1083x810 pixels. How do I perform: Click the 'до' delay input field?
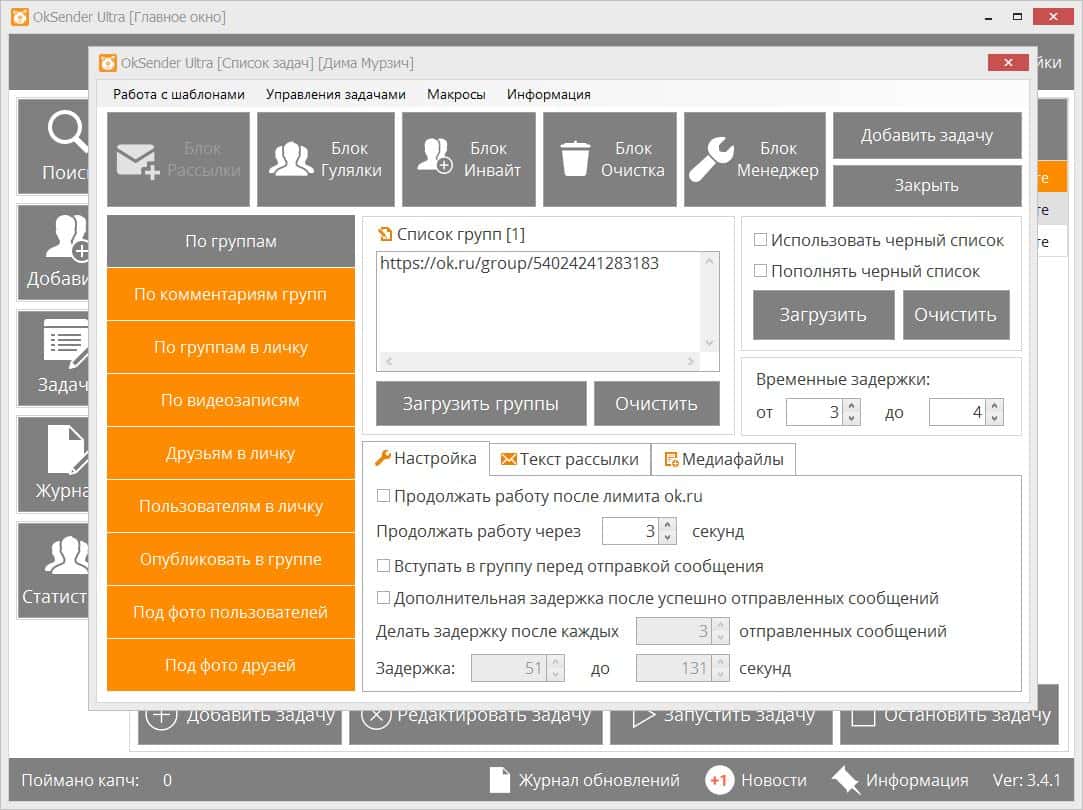click(x=957, y=412)
